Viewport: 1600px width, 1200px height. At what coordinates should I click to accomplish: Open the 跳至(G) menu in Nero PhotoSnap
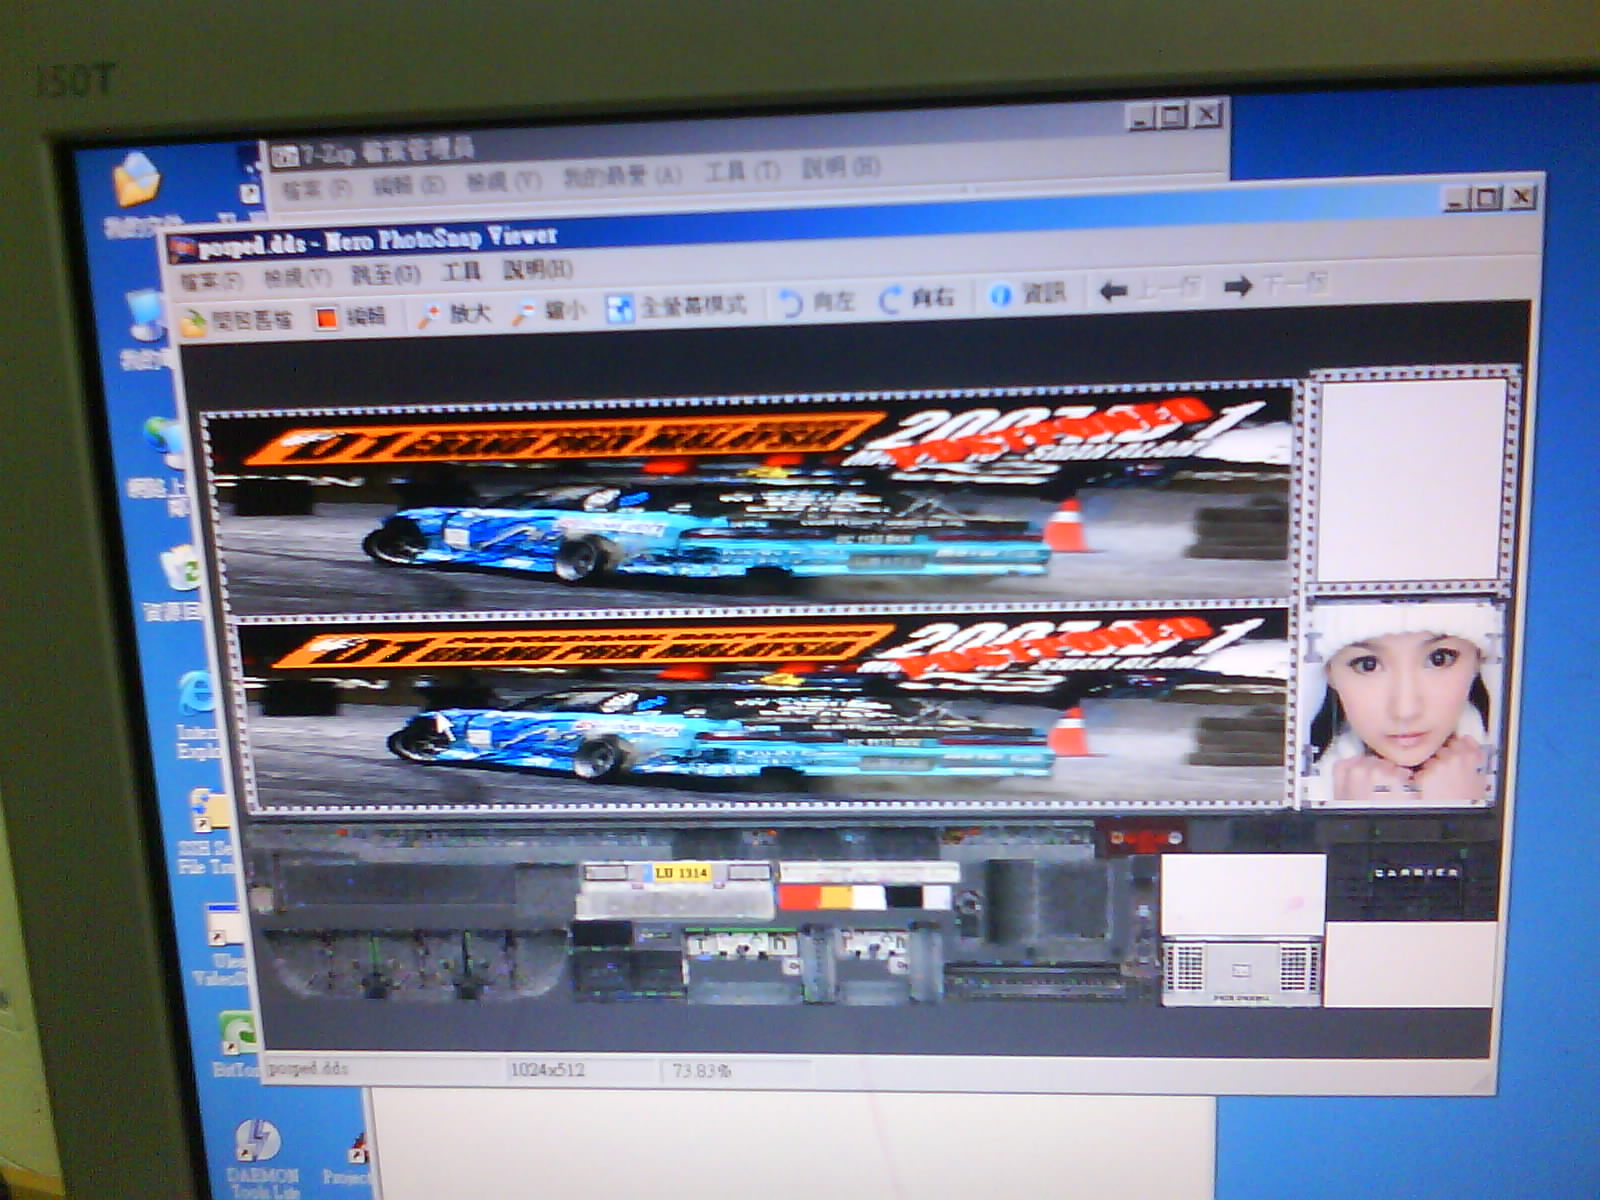[385, 275]
